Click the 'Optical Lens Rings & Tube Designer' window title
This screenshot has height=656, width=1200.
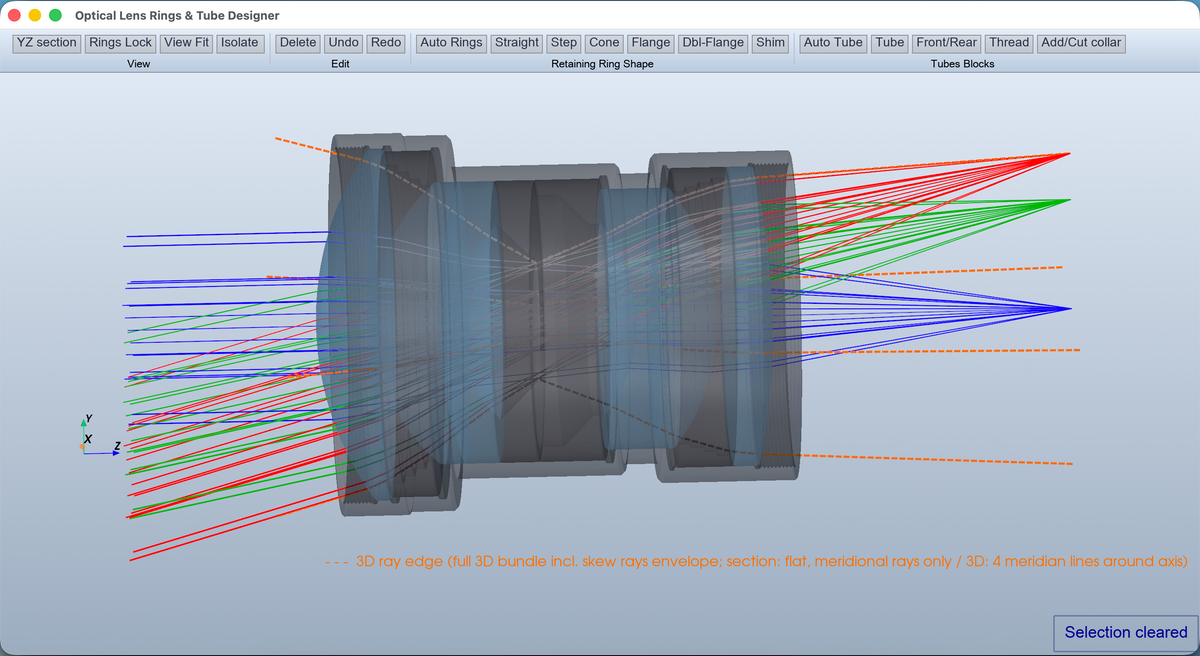pyautogui.click(x=177, y=16)
